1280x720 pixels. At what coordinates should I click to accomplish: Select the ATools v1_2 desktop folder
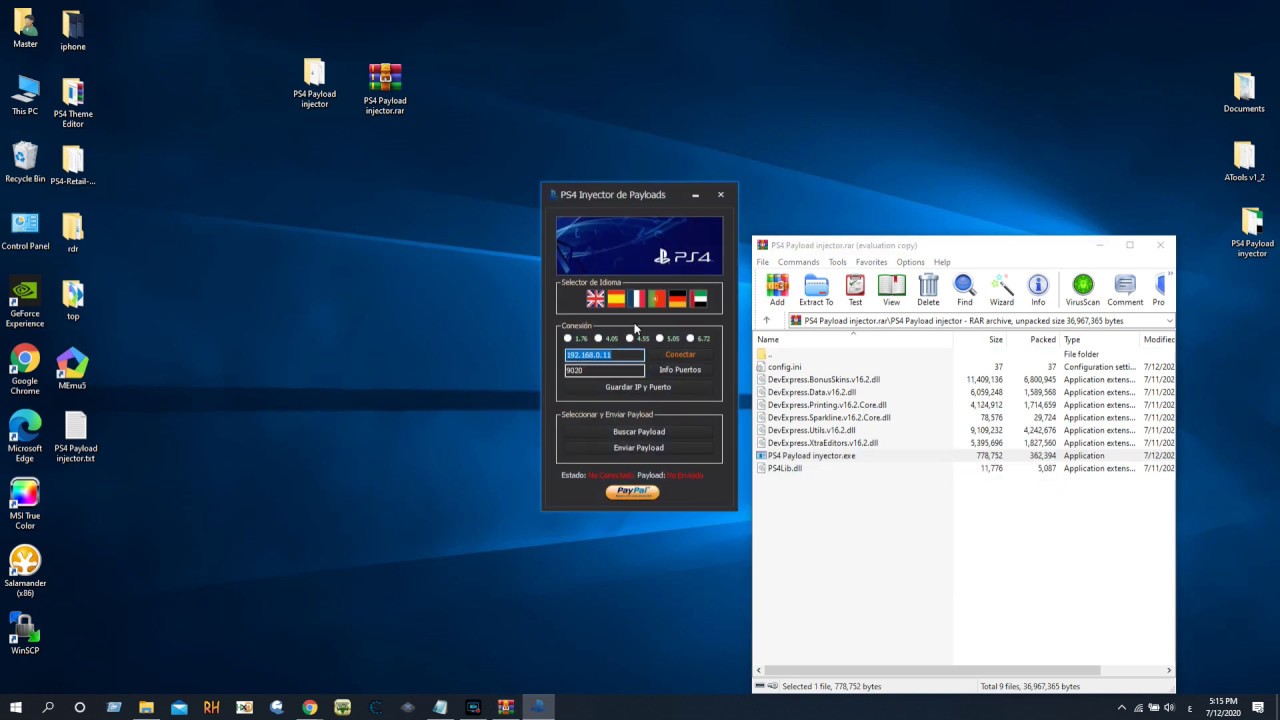[x=1244, y=162]
